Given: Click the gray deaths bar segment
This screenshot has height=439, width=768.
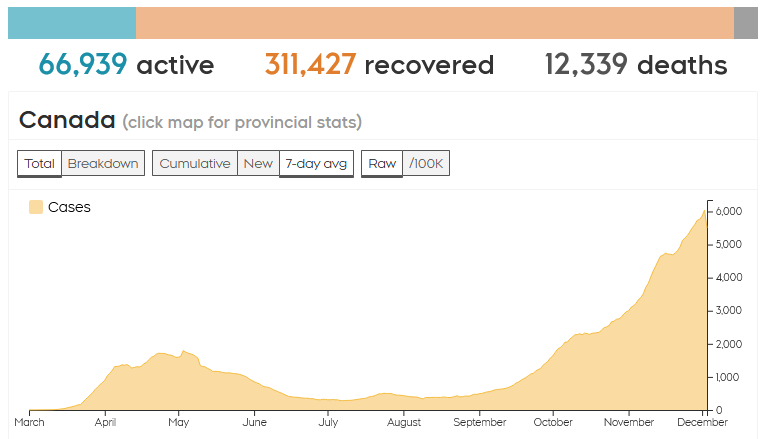Looking at the screenshot, I should [x=746, y=23].
